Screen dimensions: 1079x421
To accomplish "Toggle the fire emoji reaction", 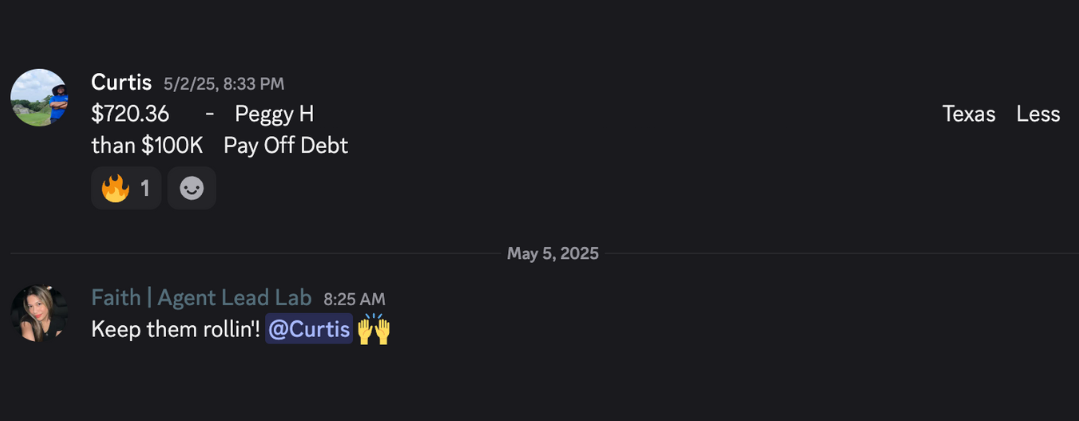I will pyautogui.click(x=126, y=188).
